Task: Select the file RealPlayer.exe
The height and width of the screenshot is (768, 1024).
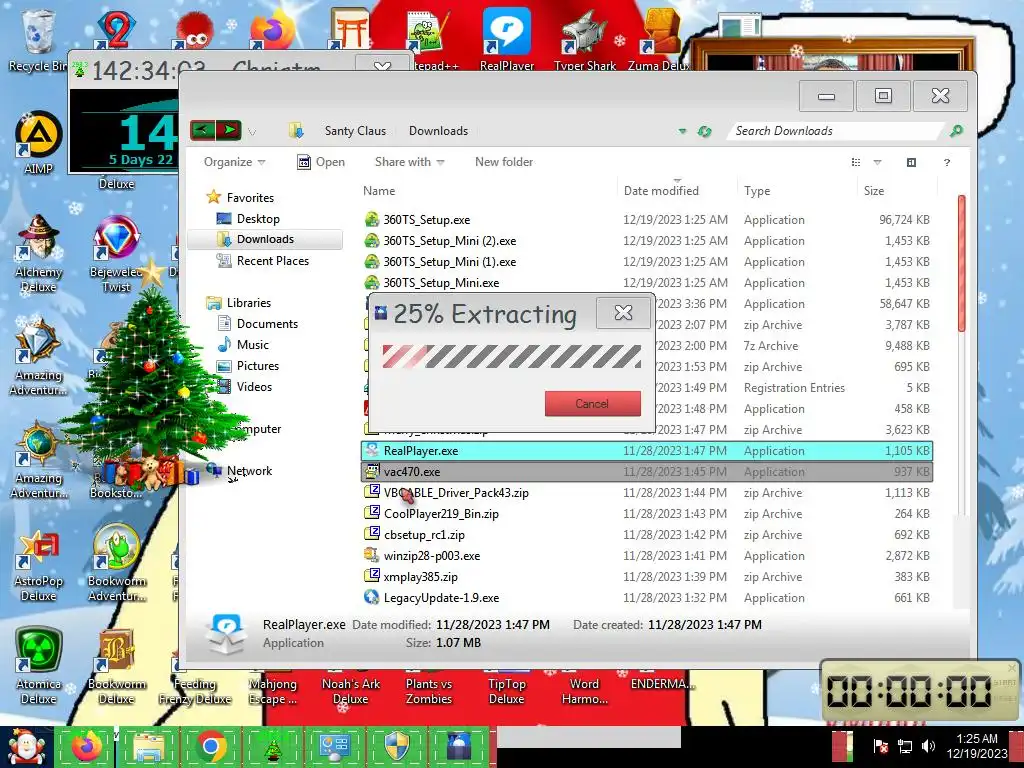Action: pos(647,451)
